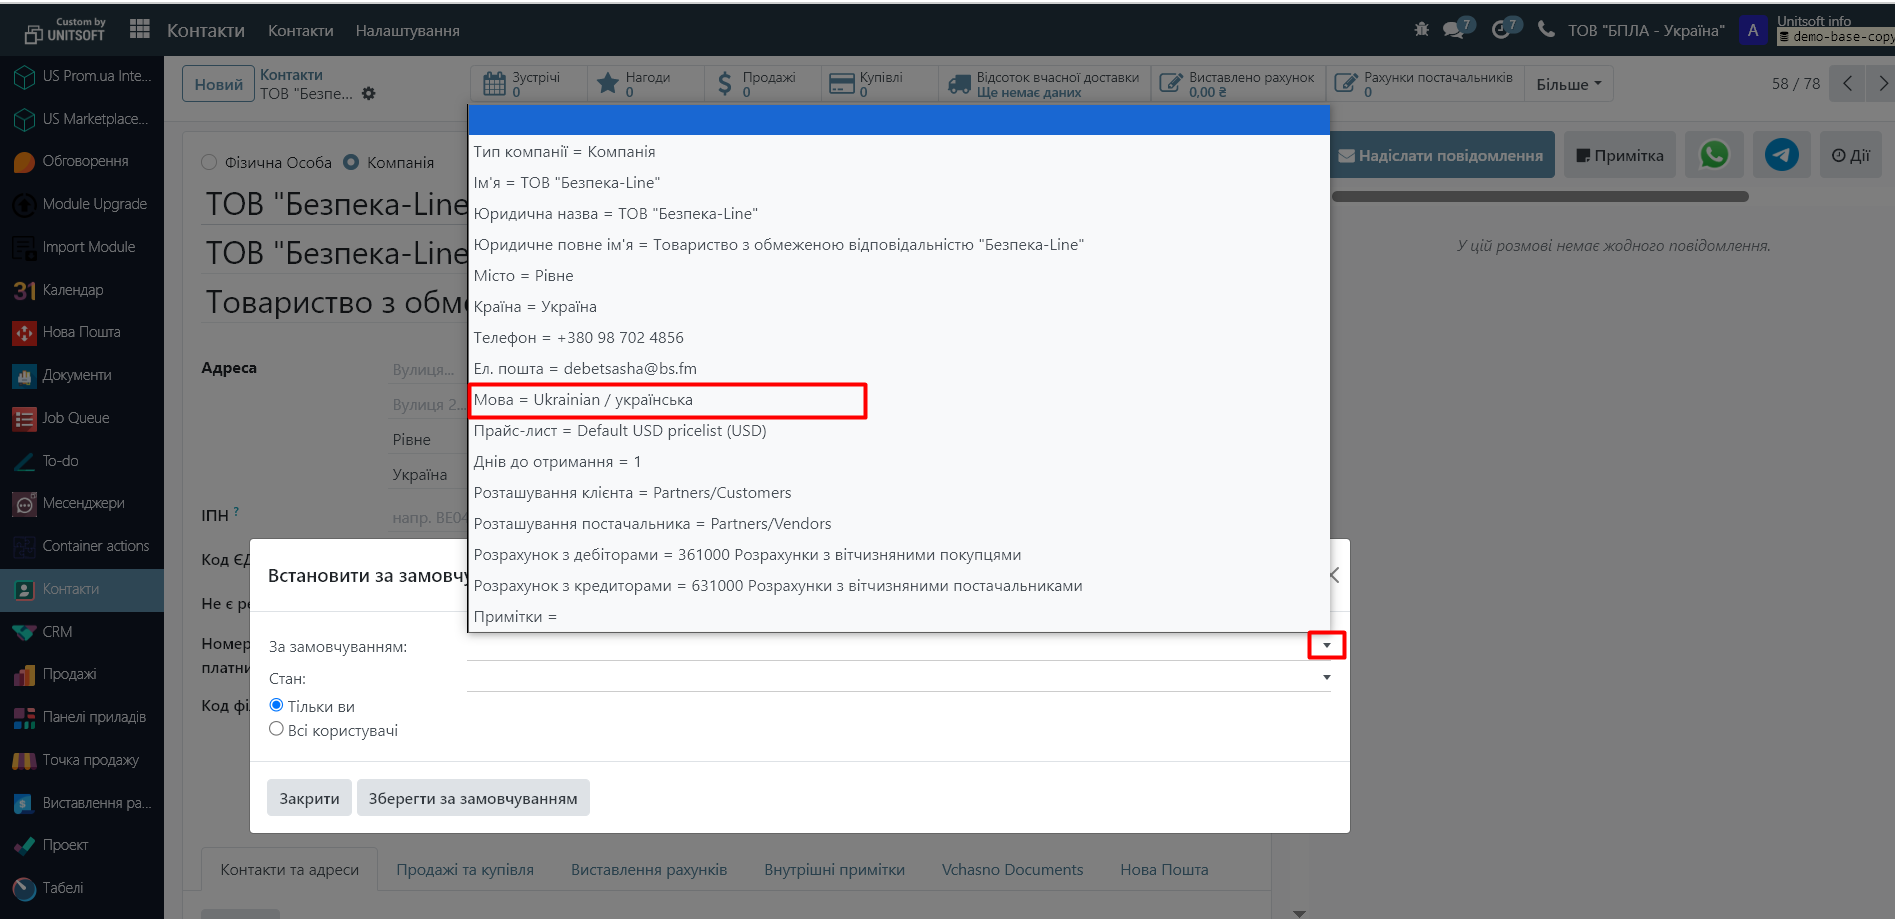Expand the 'За замовчуванням' dropdown arrow
Screen dimensions: 1895x919
1326,645
